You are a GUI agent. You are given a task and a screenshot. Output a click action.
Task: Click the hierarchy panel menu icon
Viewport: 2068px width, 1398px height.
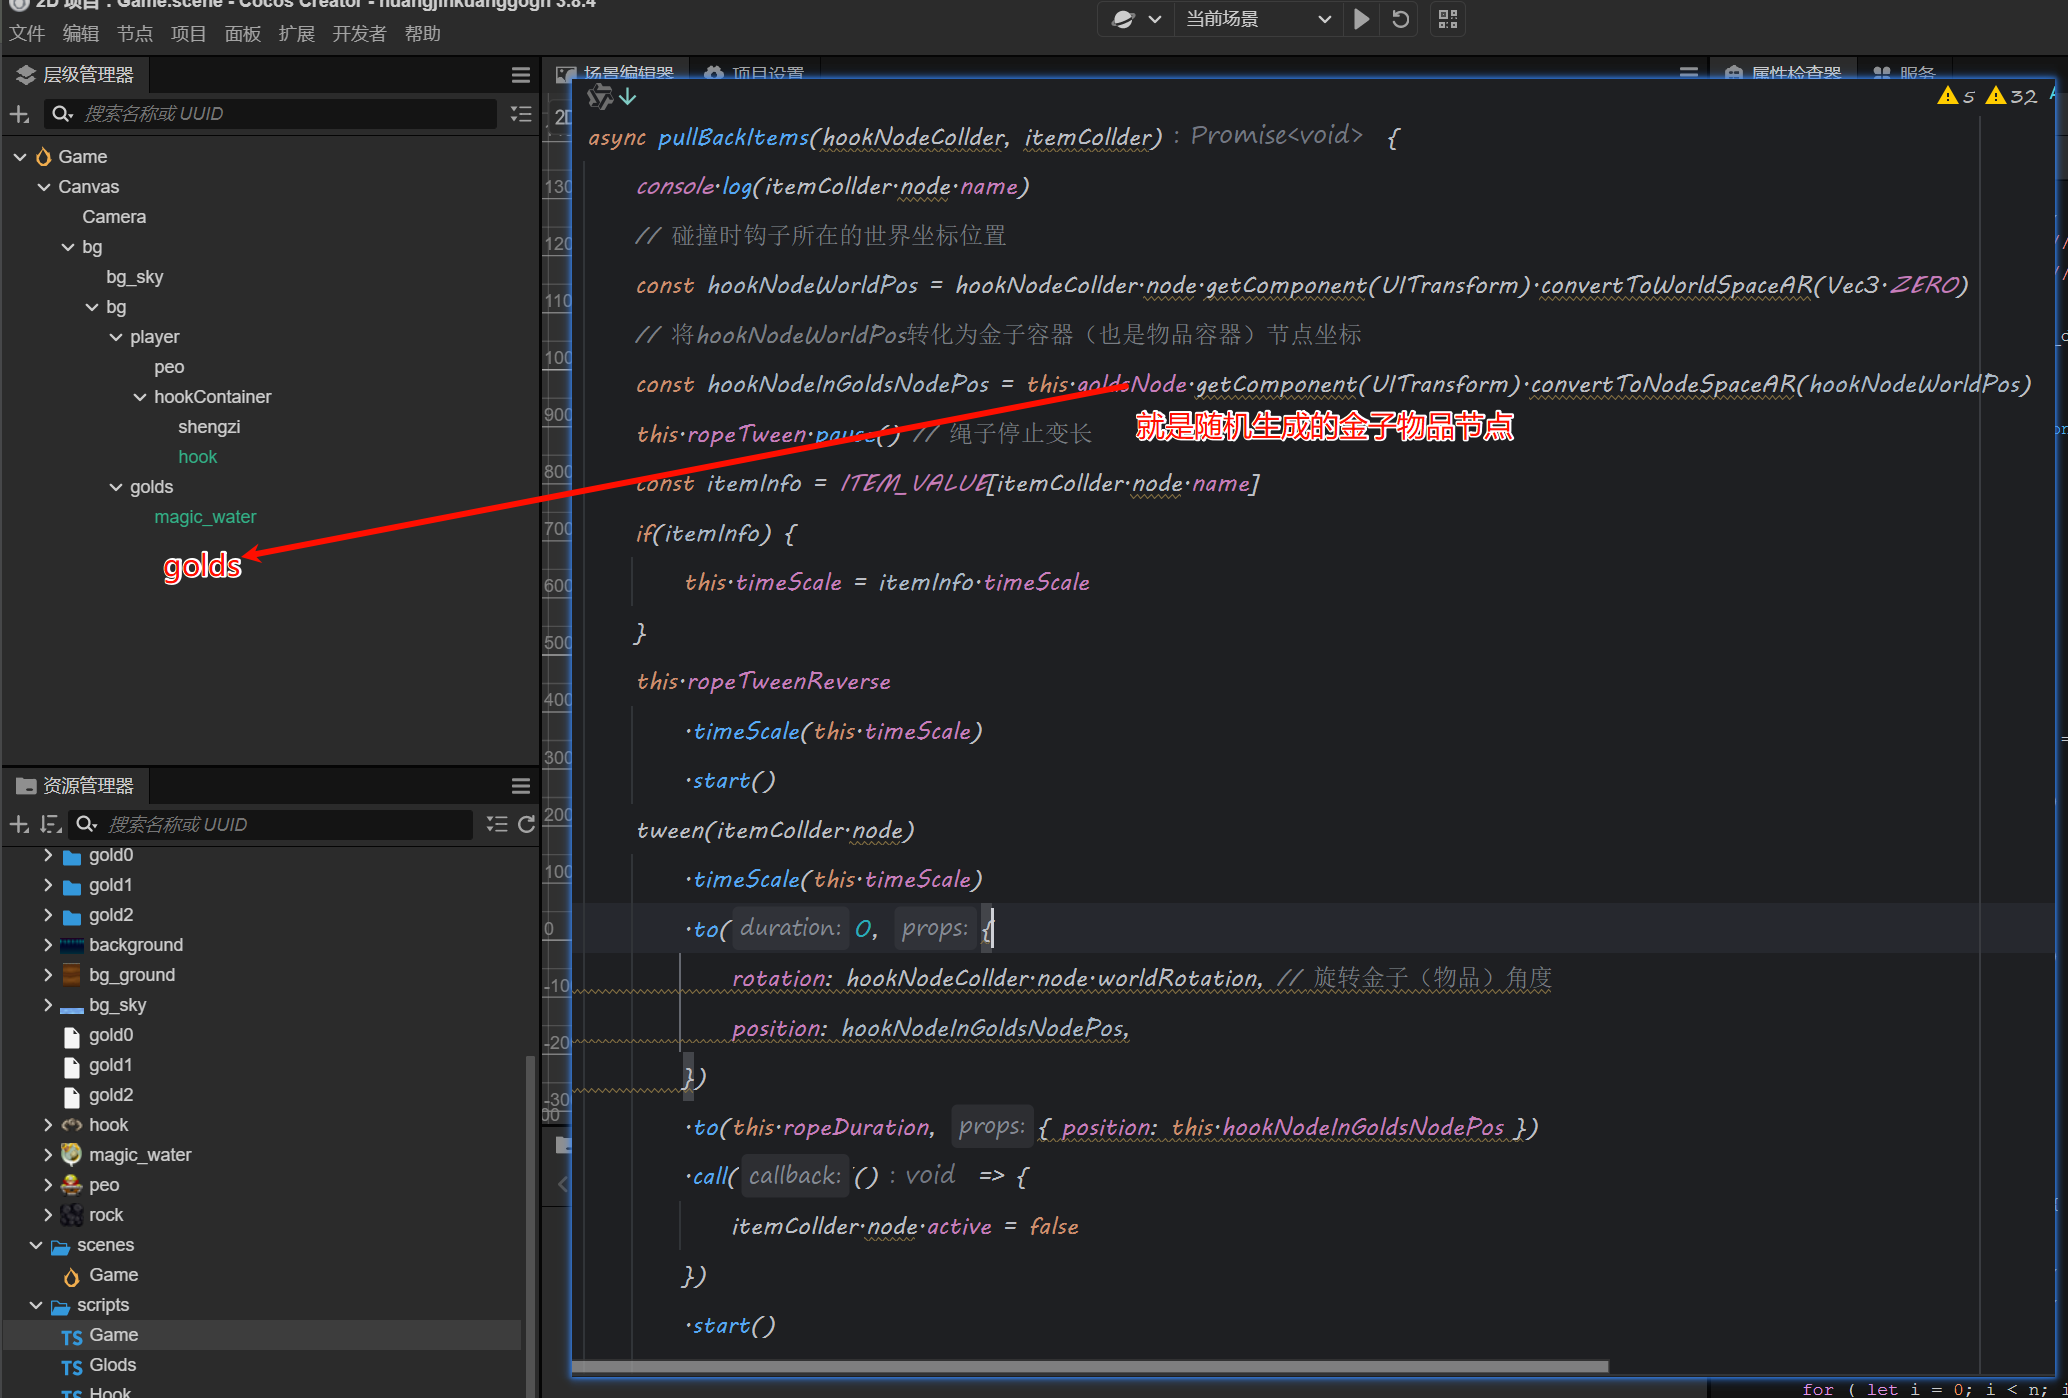520,75
